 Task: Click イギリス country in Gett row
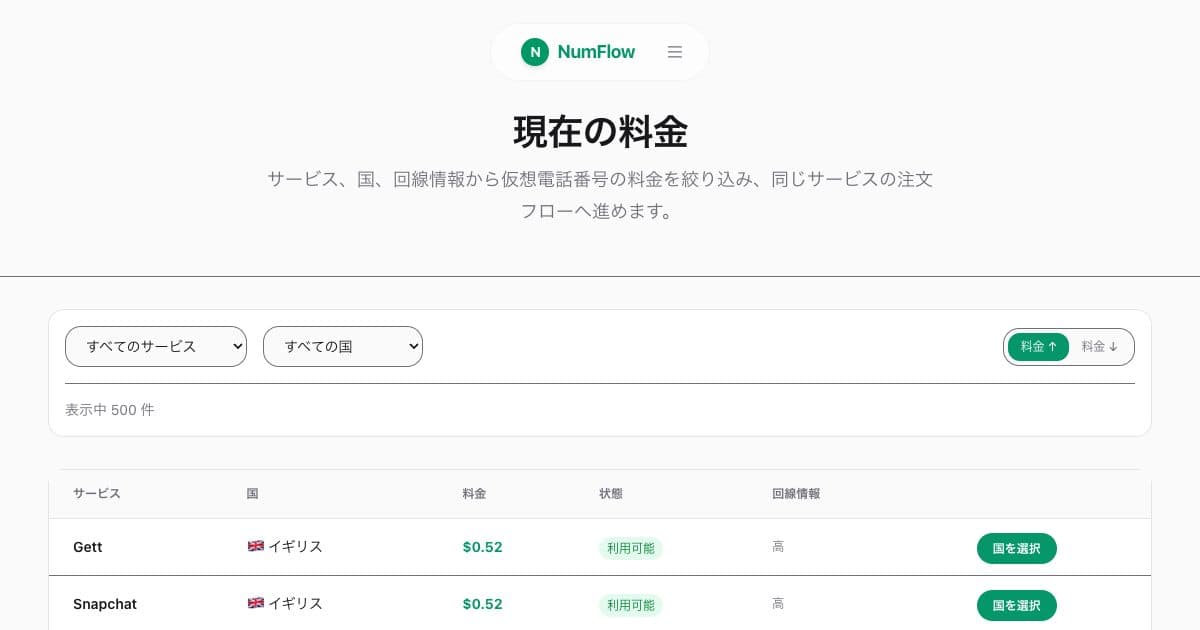tap(295, 547)
